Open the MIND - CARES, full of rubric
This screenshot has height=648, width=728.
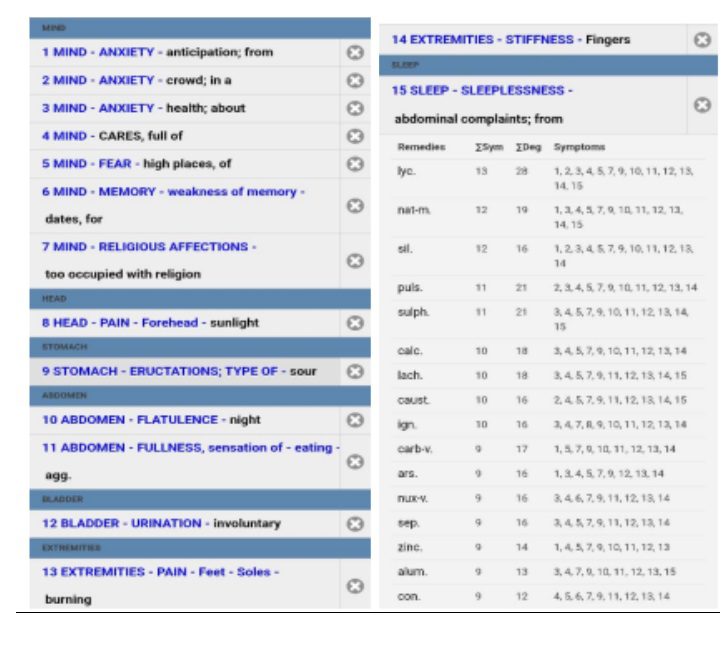pos(112,136)
